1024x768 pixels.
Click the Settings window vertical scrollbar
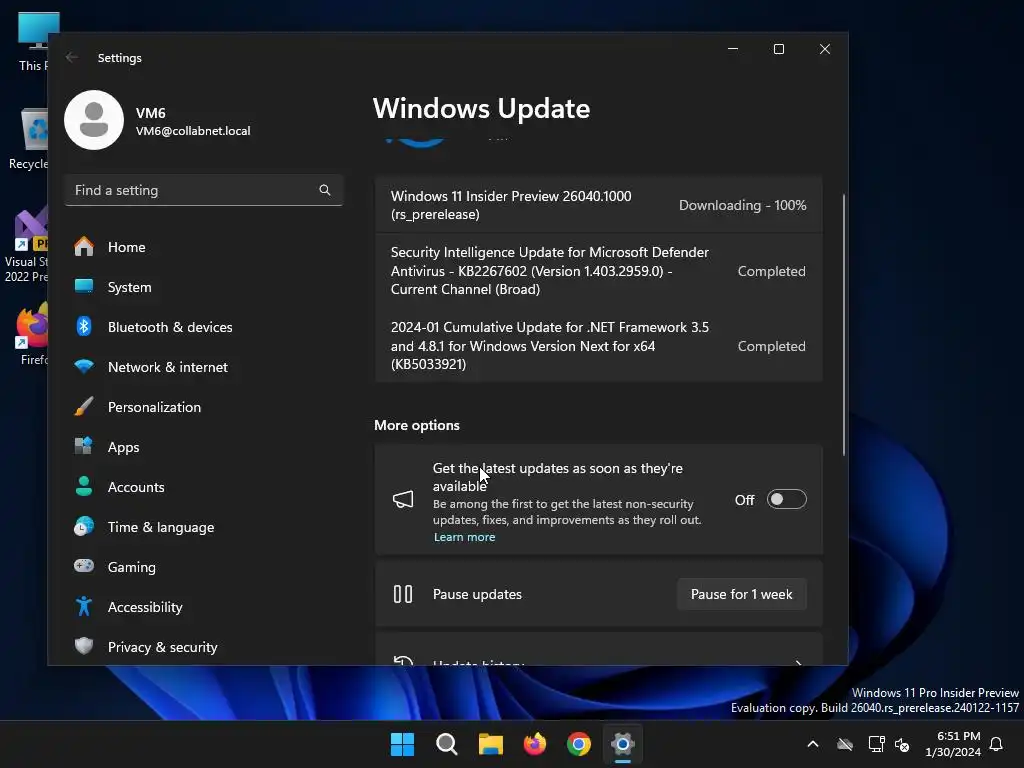tap(844, 325)
